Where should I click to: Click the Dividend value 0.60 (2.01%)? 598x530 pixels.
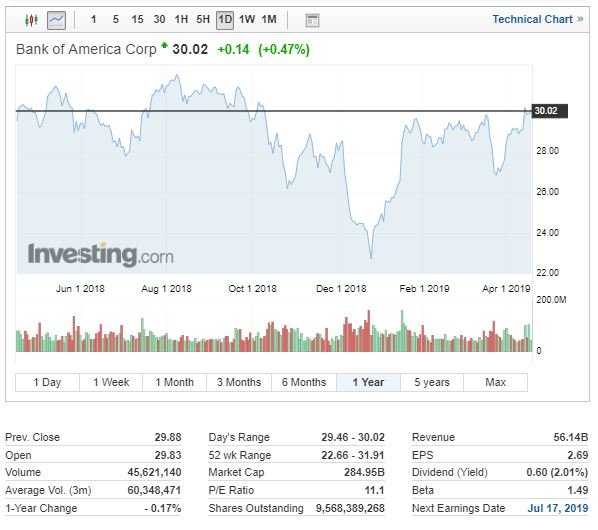click(x=557, y=472)
